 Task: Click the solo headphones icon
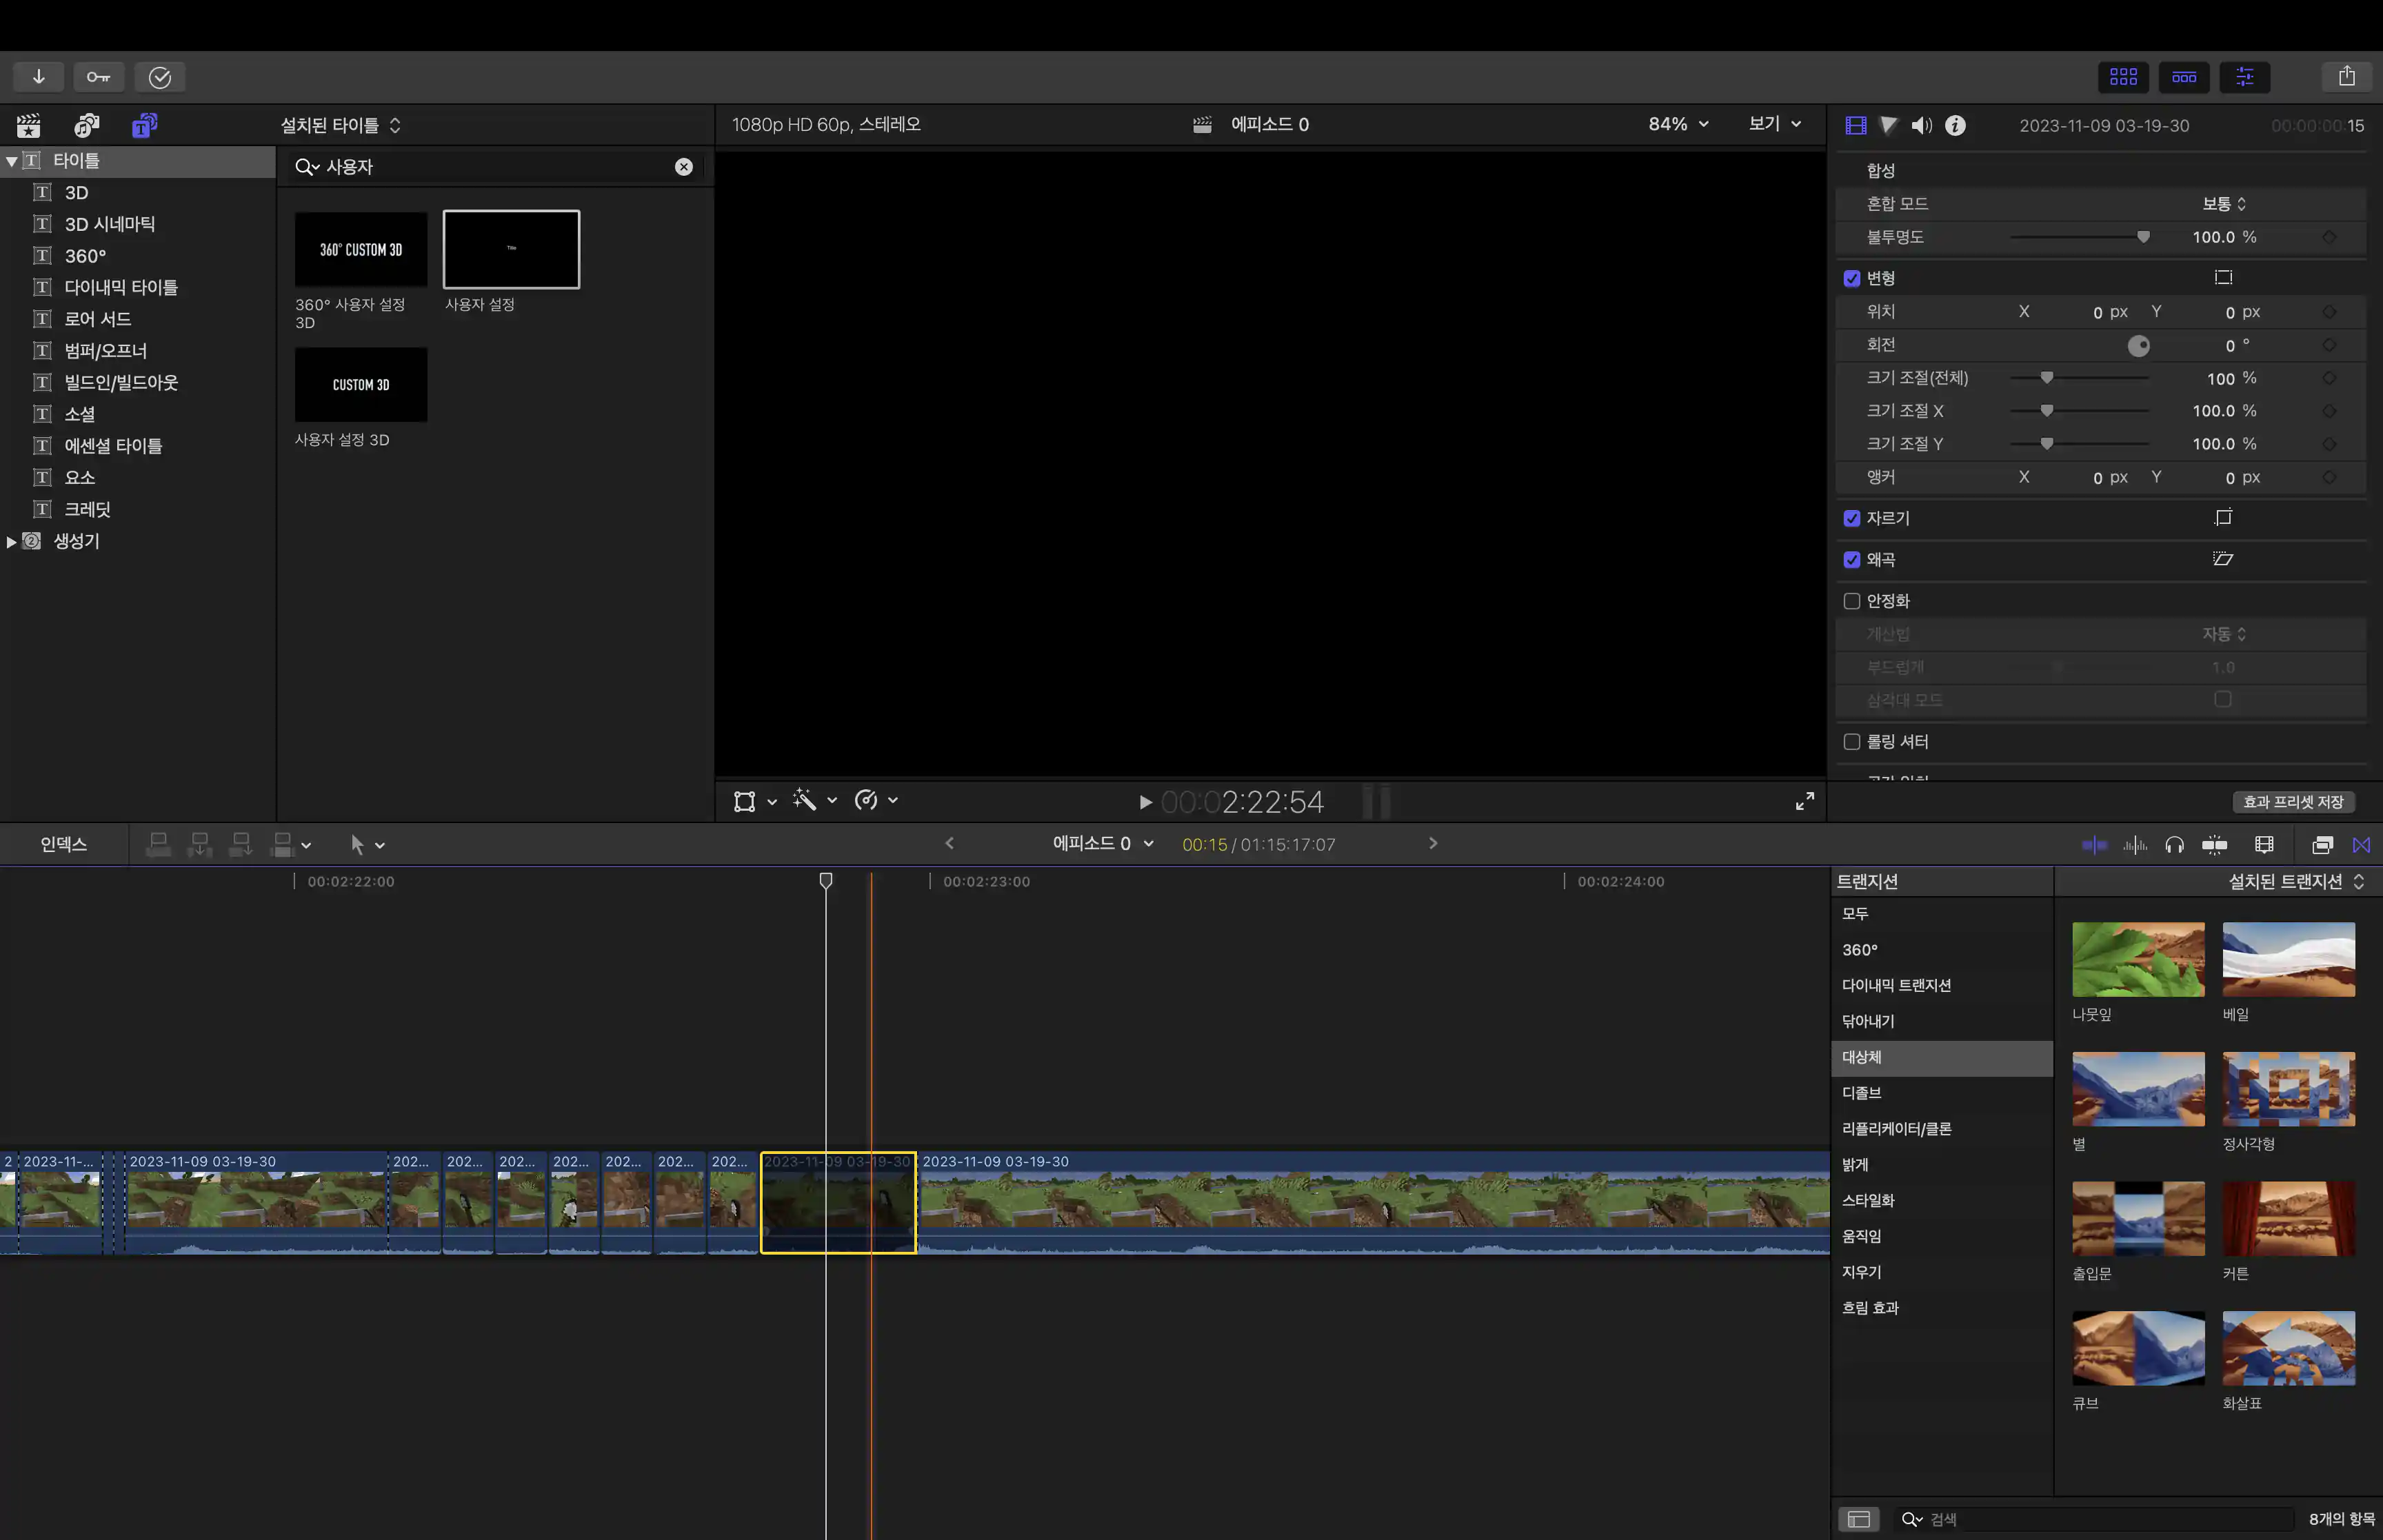(x=2174, y=845)
